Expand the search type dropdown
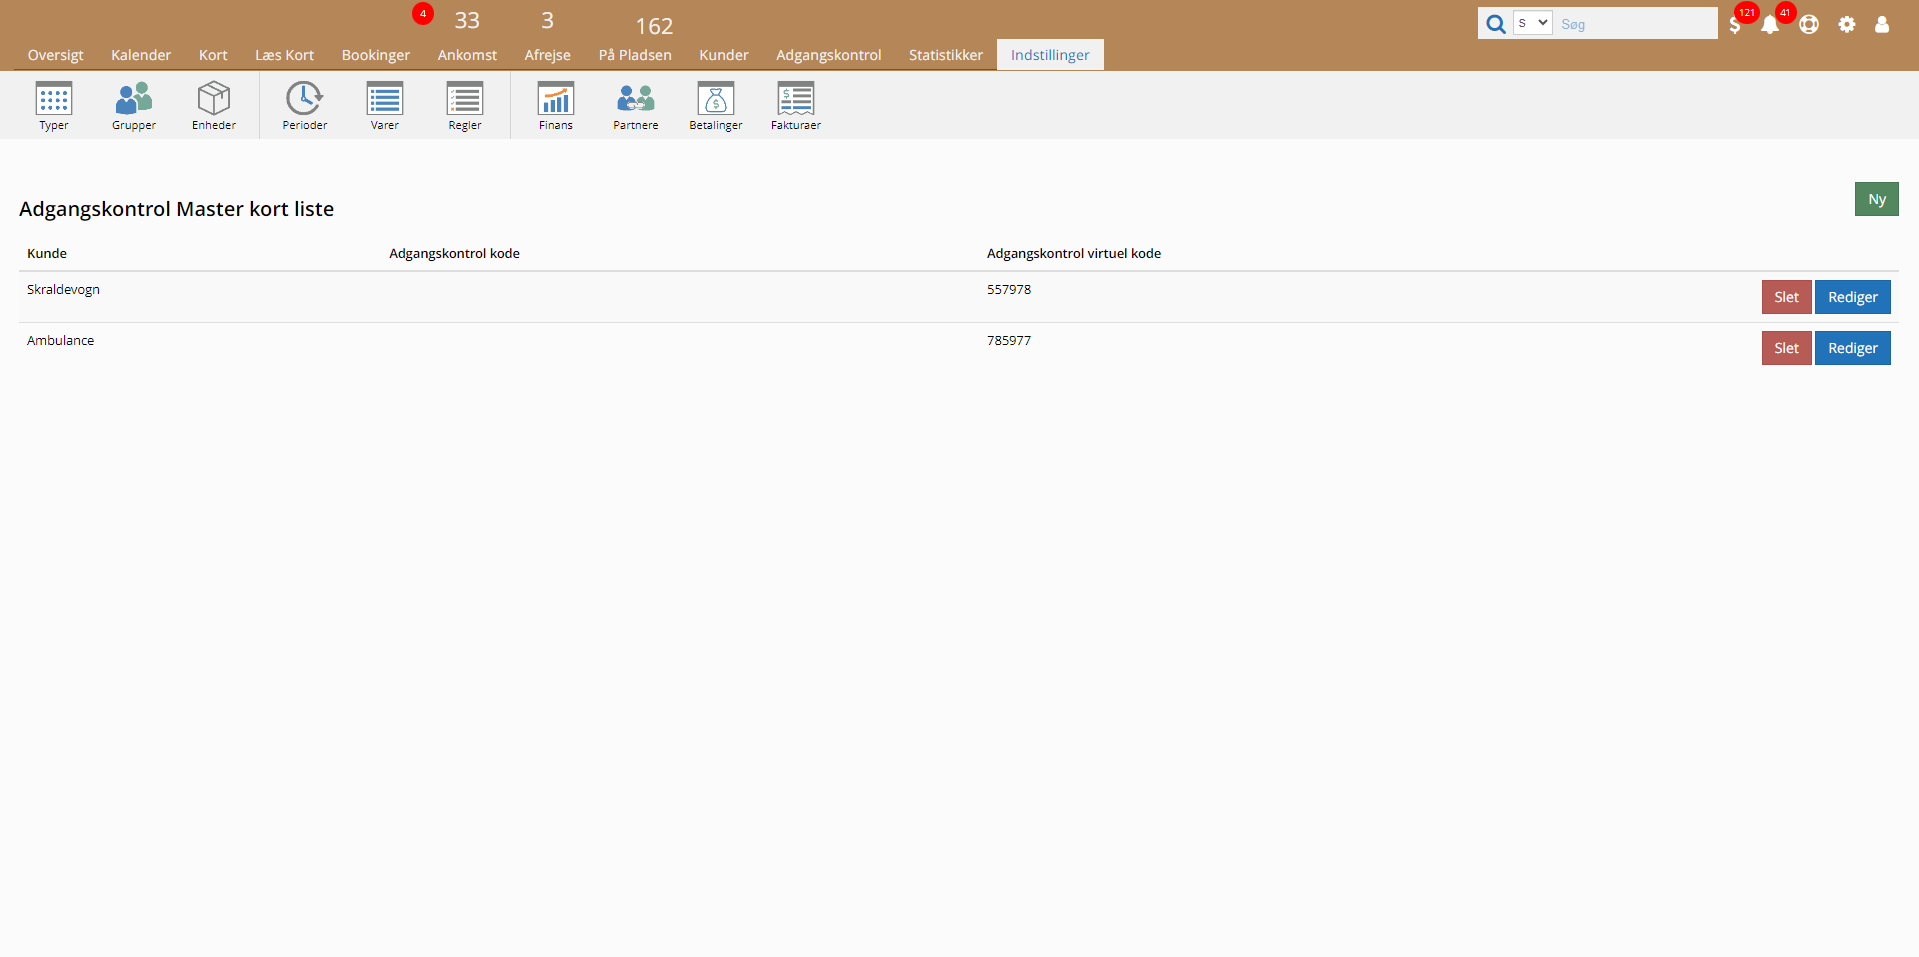Image resolution: width=1919 pixels, height=957 pixels. (x=1532, y=23)
